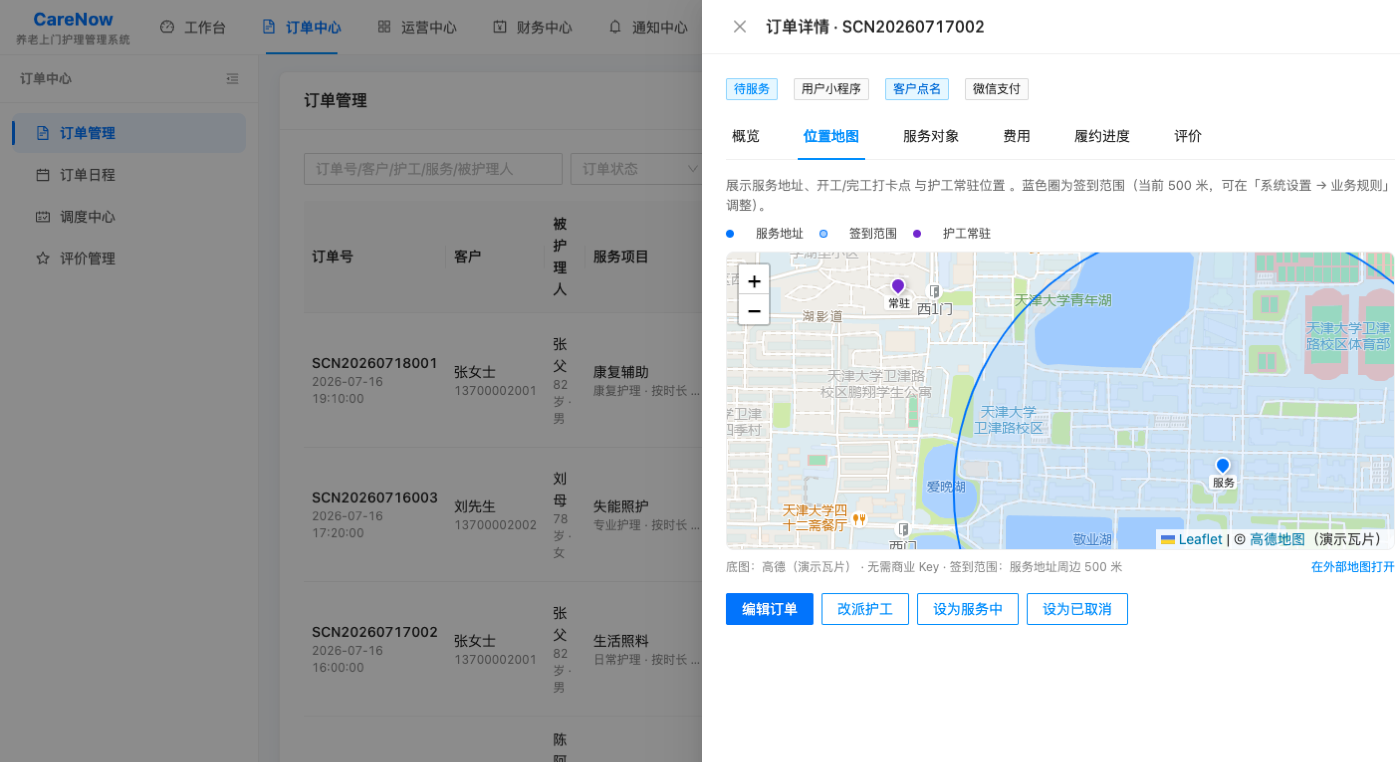Click 签到范围 legend item
1400x762 pixels.
click(858, 233)
